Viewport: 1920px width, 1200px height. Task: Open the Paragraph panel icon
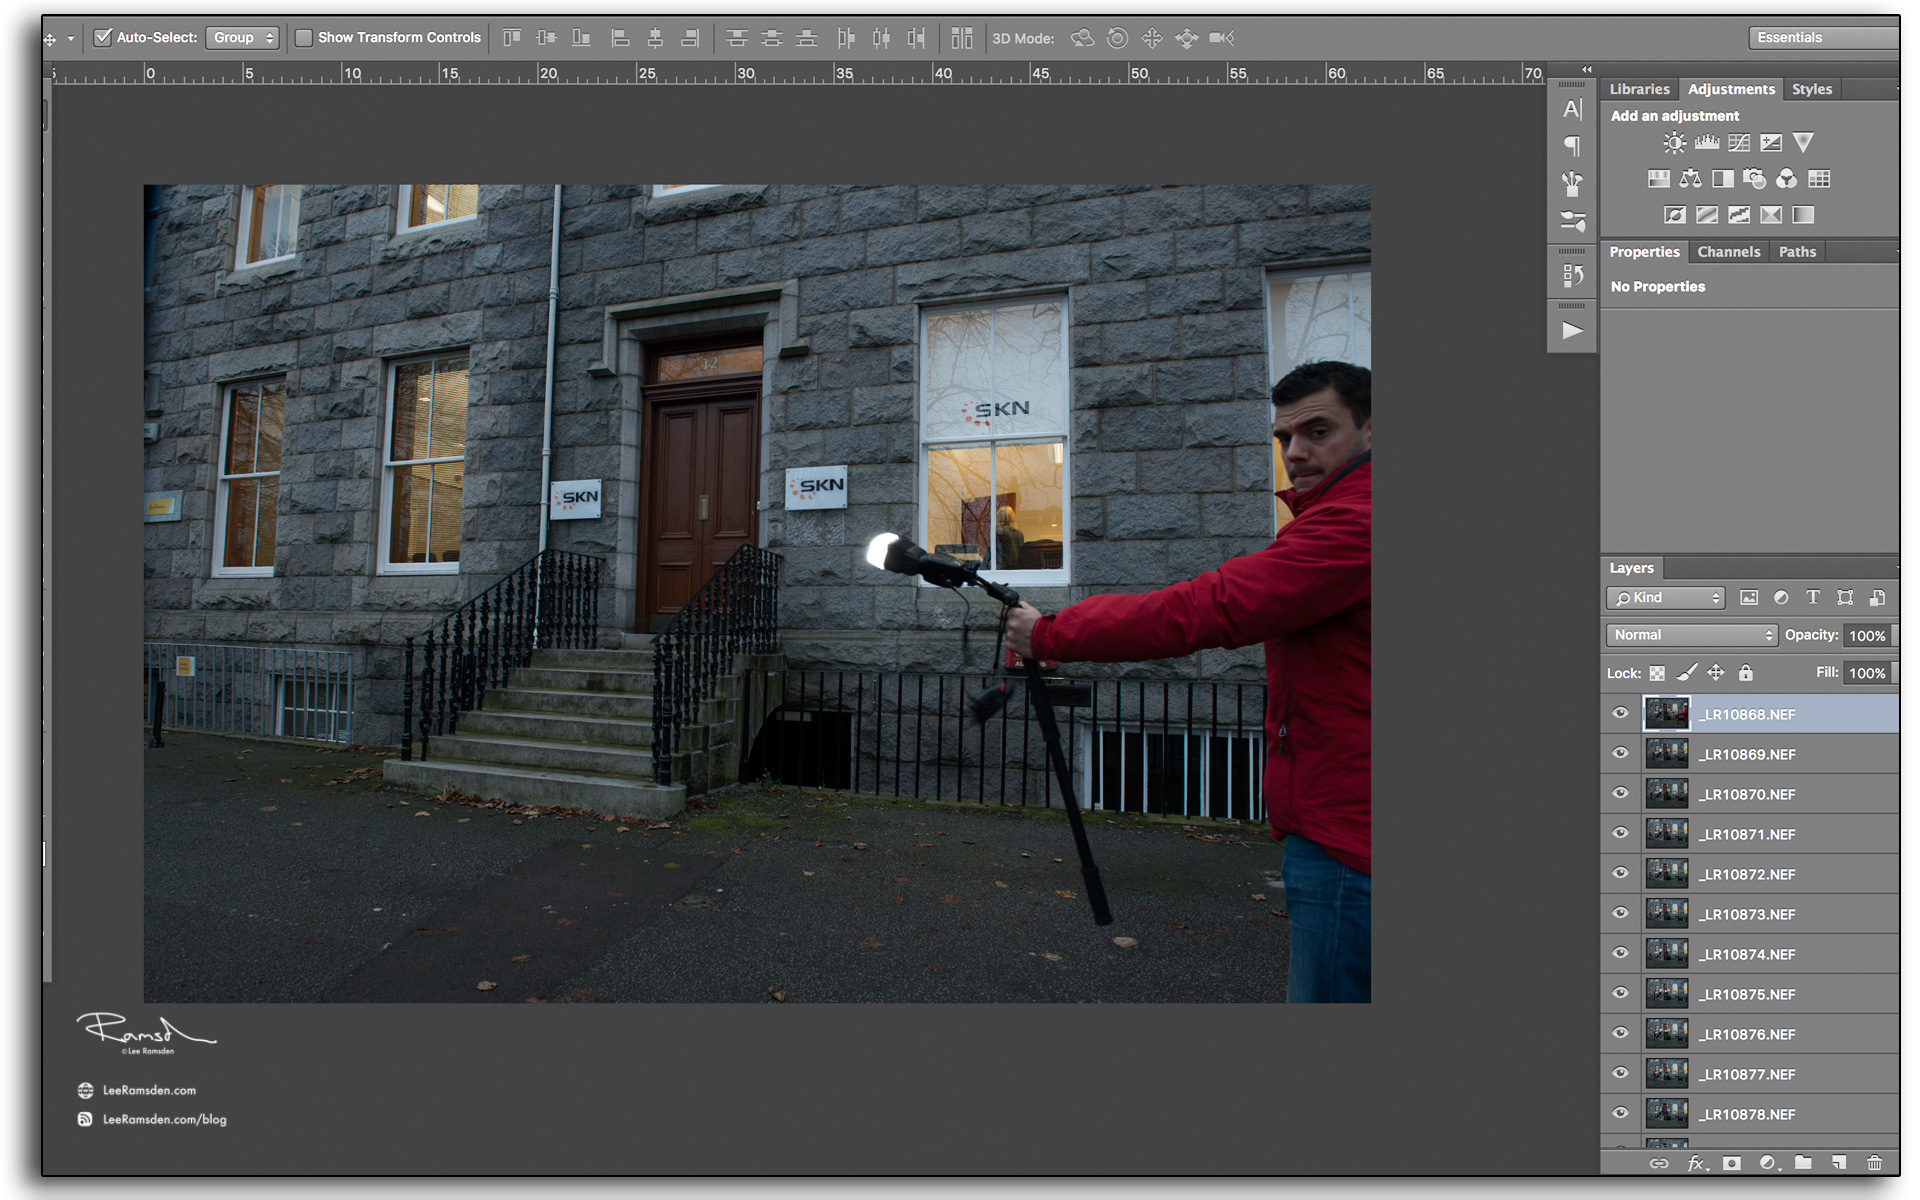pos(1572,146)
